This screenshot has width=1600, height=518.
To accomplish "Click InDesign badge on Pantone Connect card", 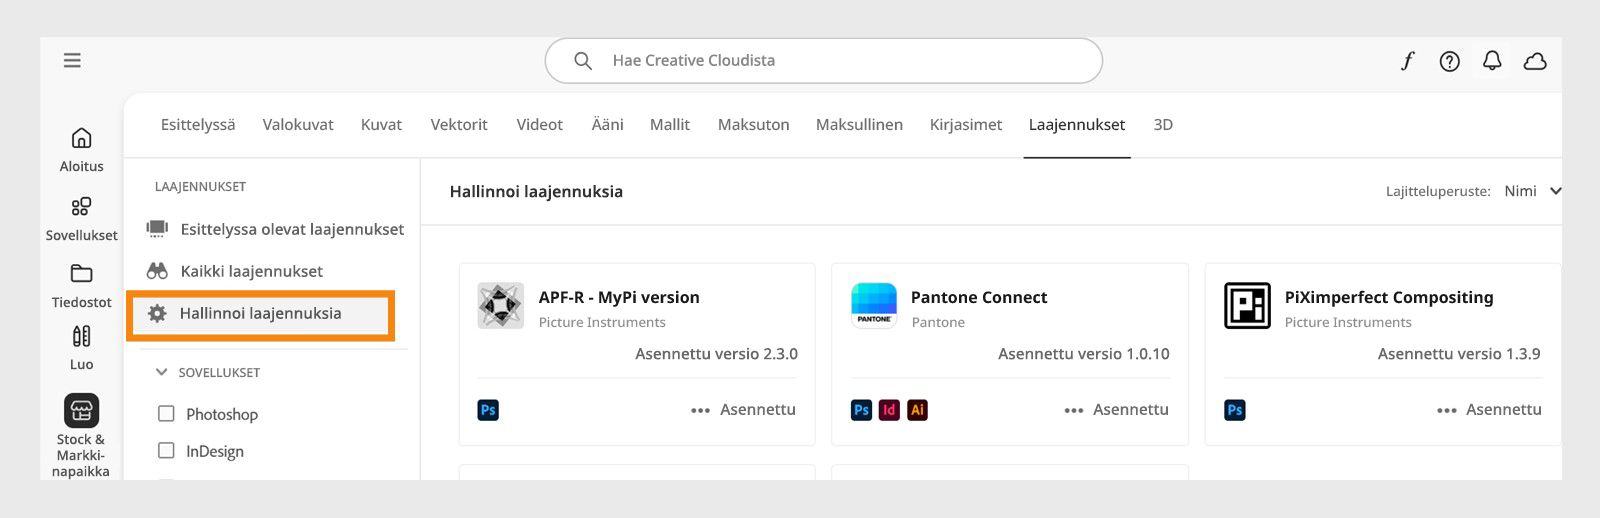I will pyautogui.click(x=889, y=410).
